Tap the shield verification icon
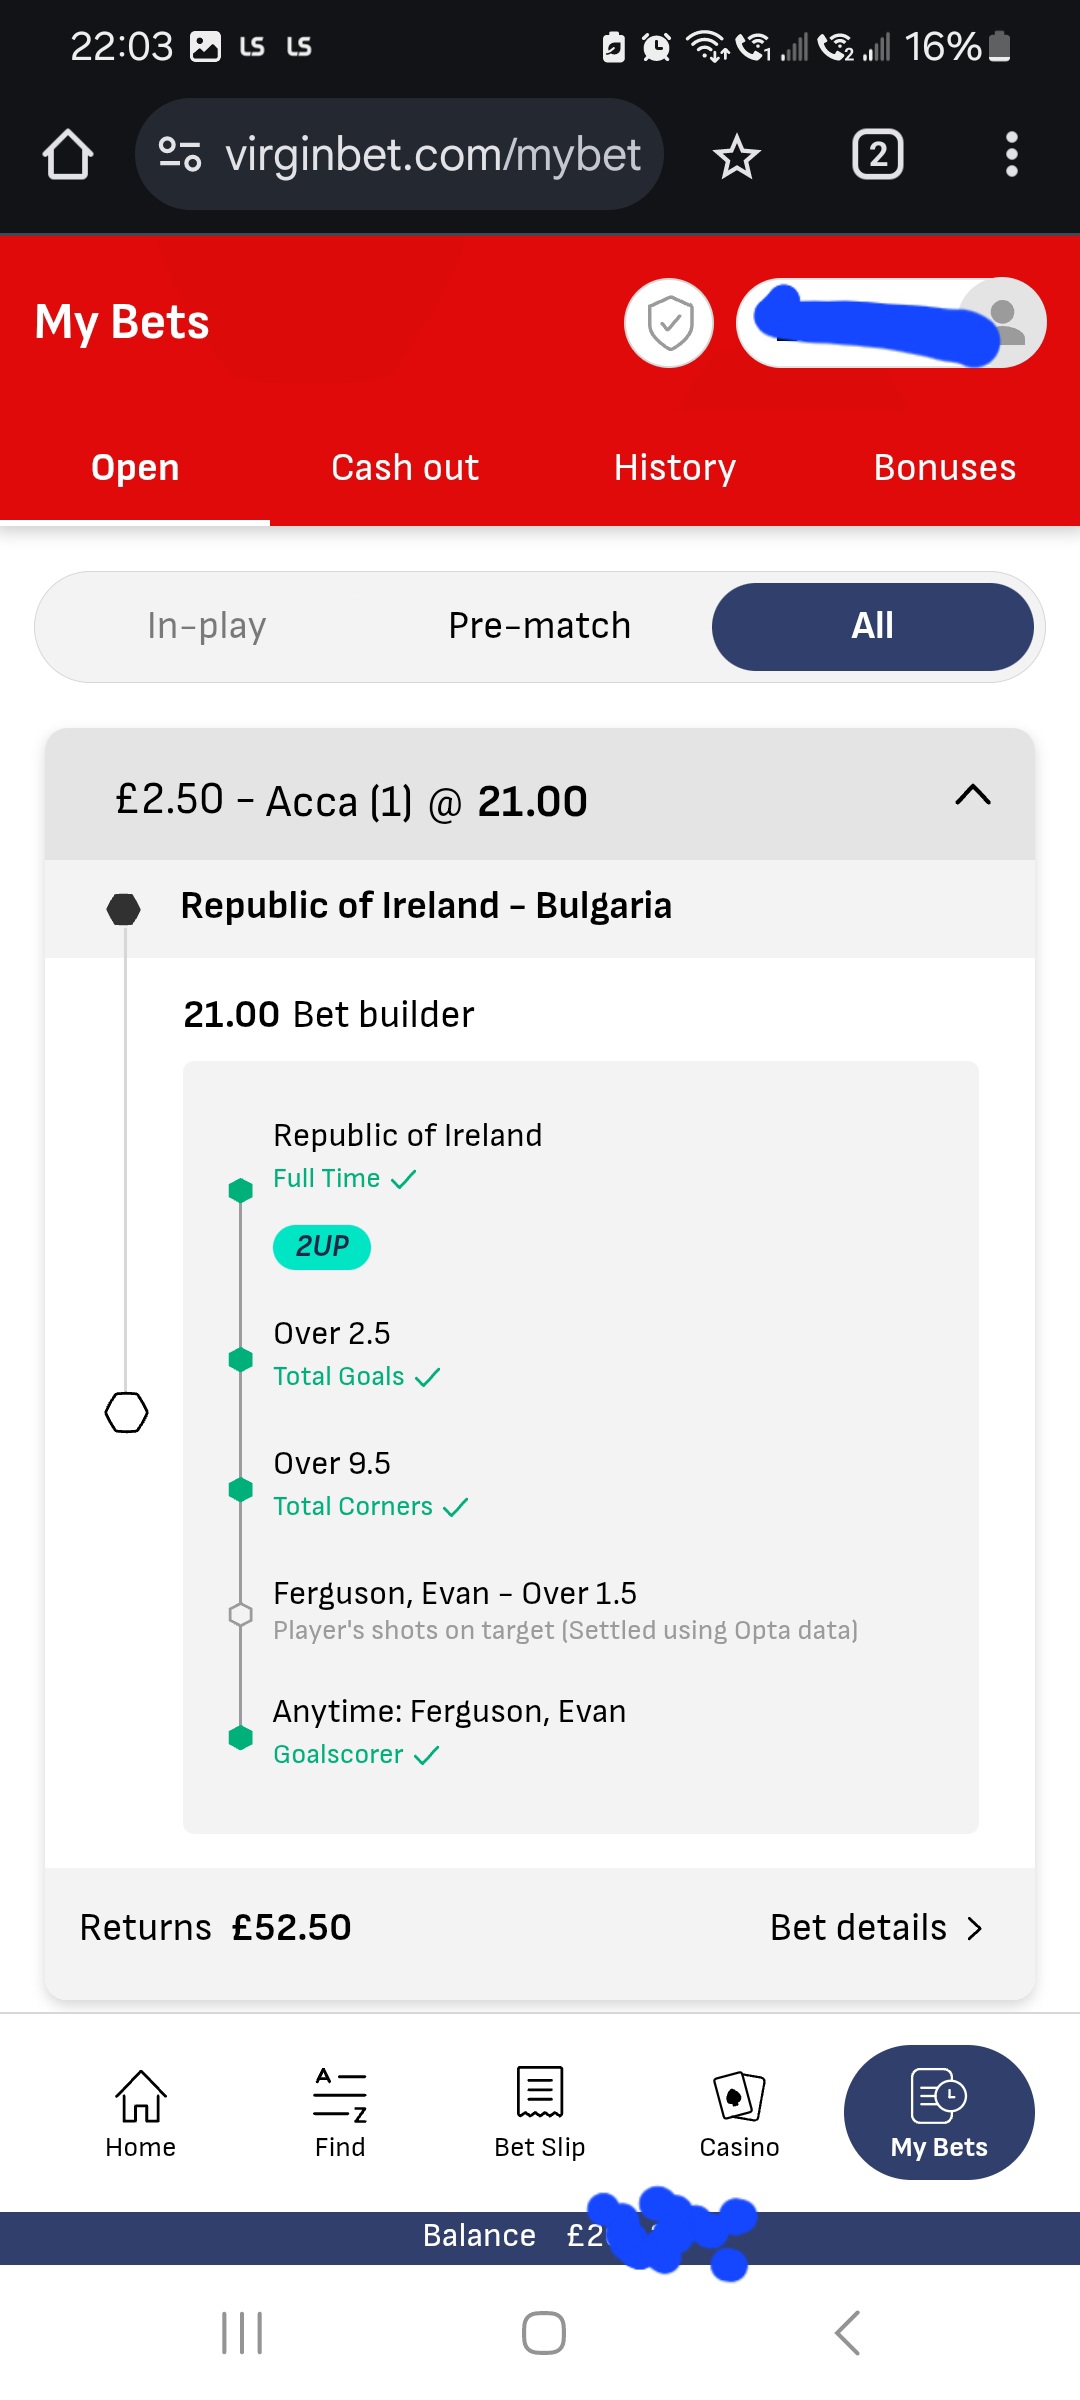Image resolution: width=1080 pixels, height=2400 pixels. (x=669, y=323)
